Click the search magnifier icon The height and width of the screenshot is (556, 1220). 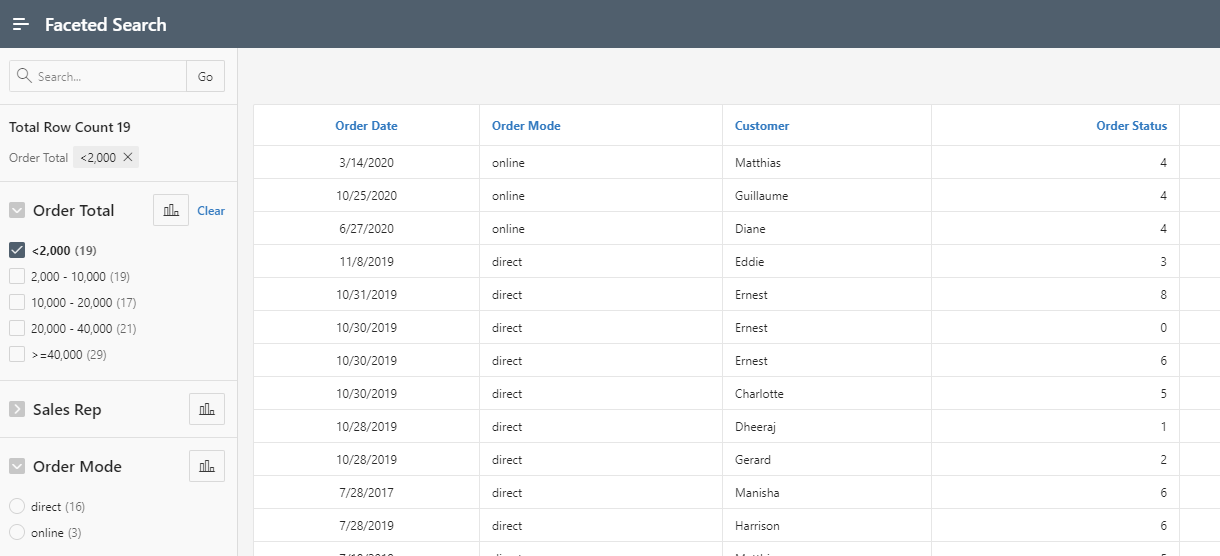coord(26,76)
